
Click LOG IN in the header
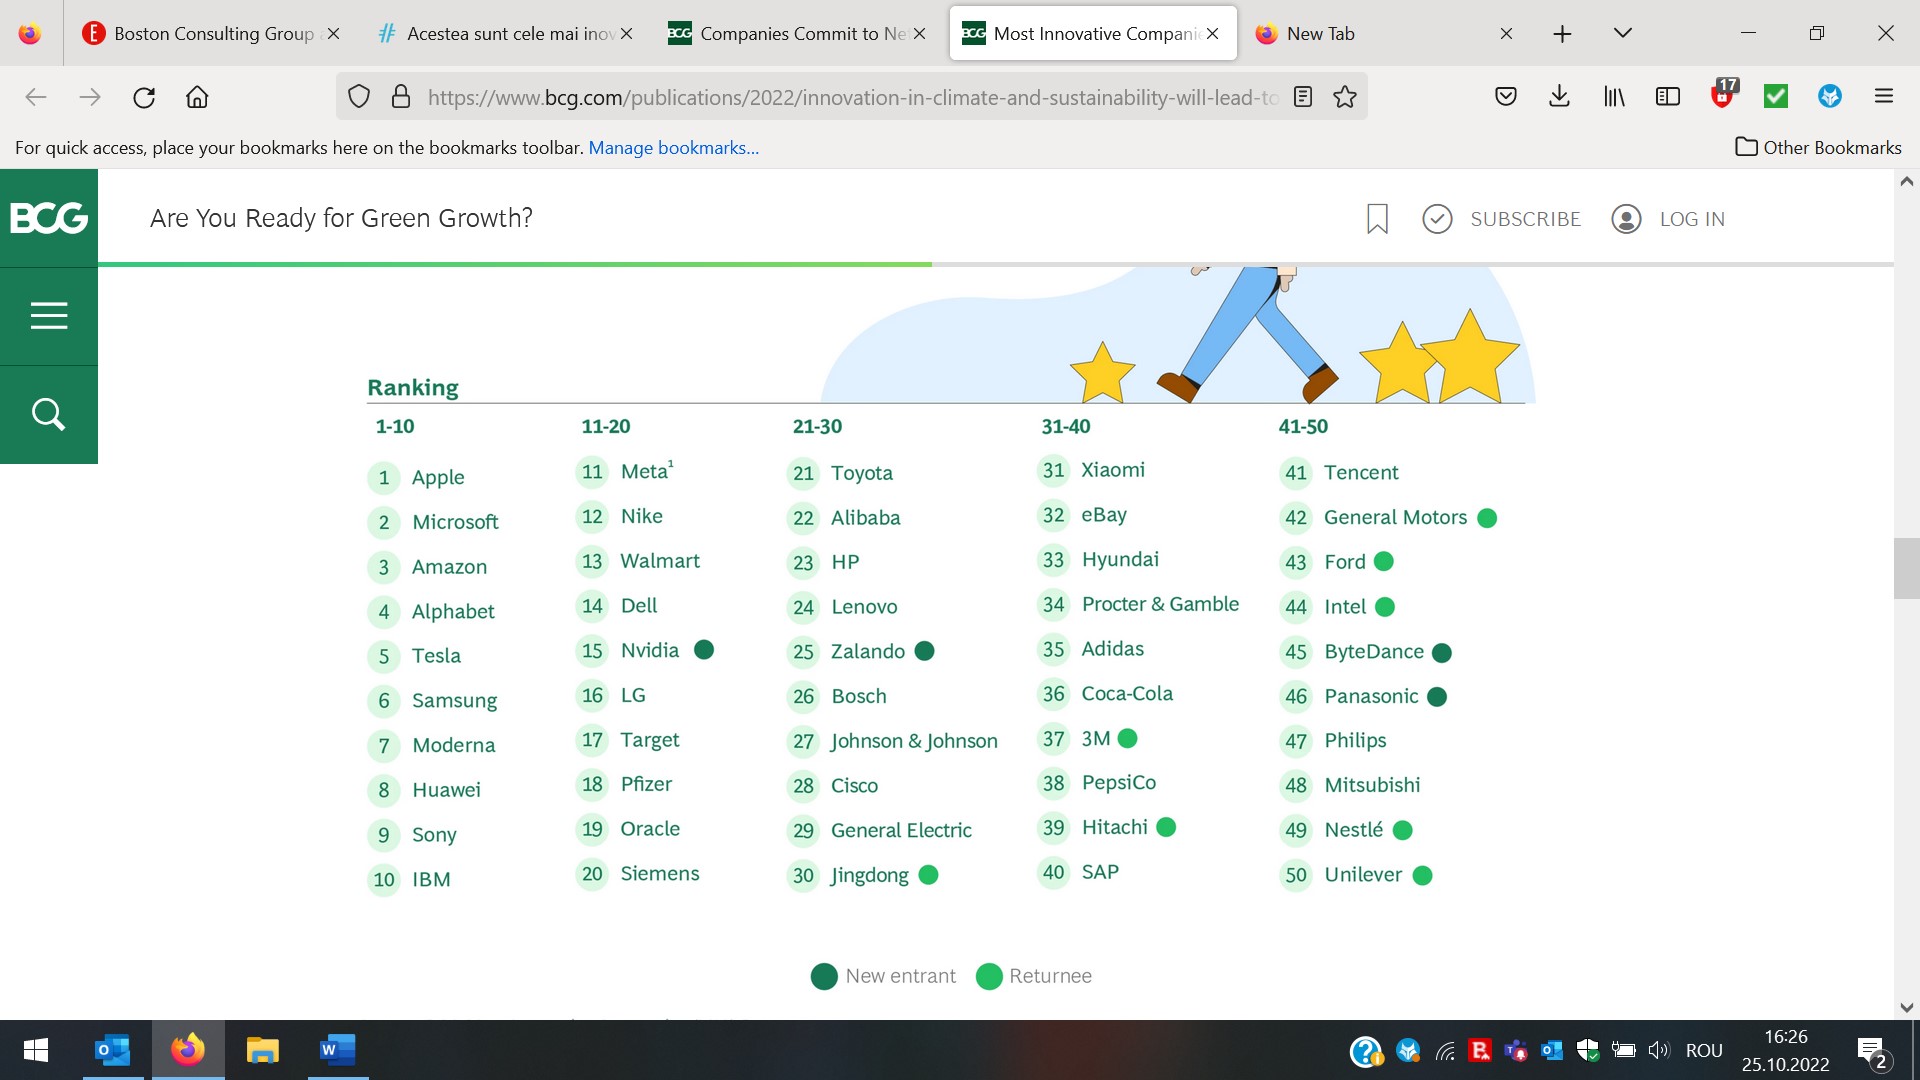point(1668,219)
